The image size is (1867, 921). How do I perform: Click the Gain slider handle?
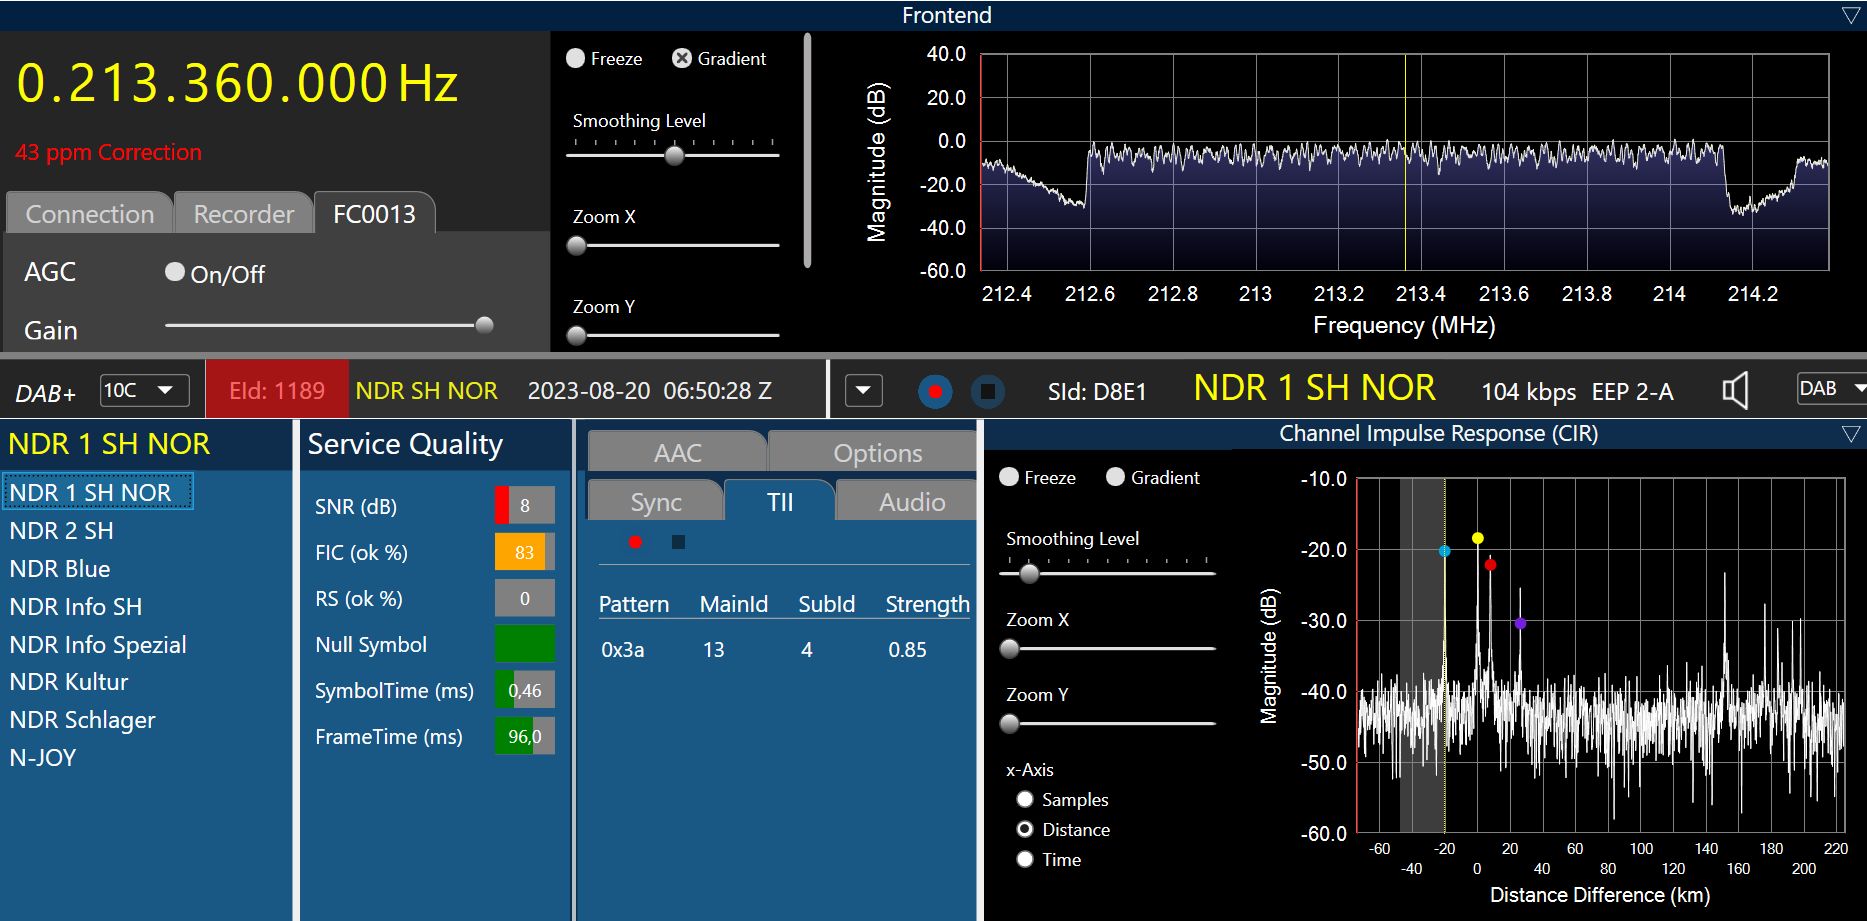[x=484, y=325]
